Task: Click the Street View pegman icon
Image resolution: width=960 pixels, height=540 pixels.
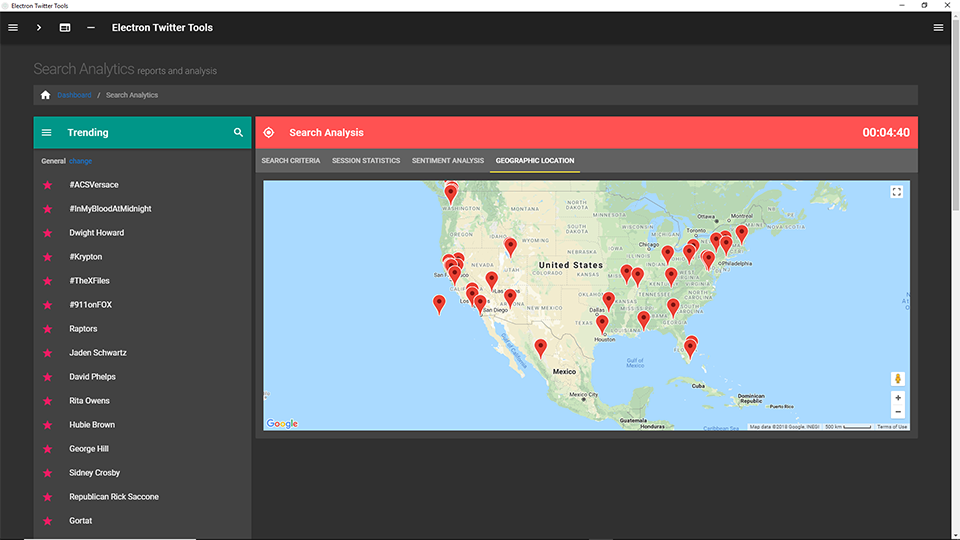Action: click(x=898, y=379)
